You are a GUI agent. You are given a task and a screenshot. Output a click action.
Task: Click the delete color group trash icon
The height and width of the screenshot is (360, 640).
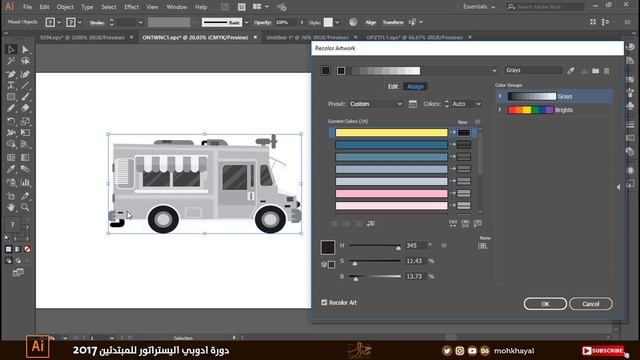[607, 71]
